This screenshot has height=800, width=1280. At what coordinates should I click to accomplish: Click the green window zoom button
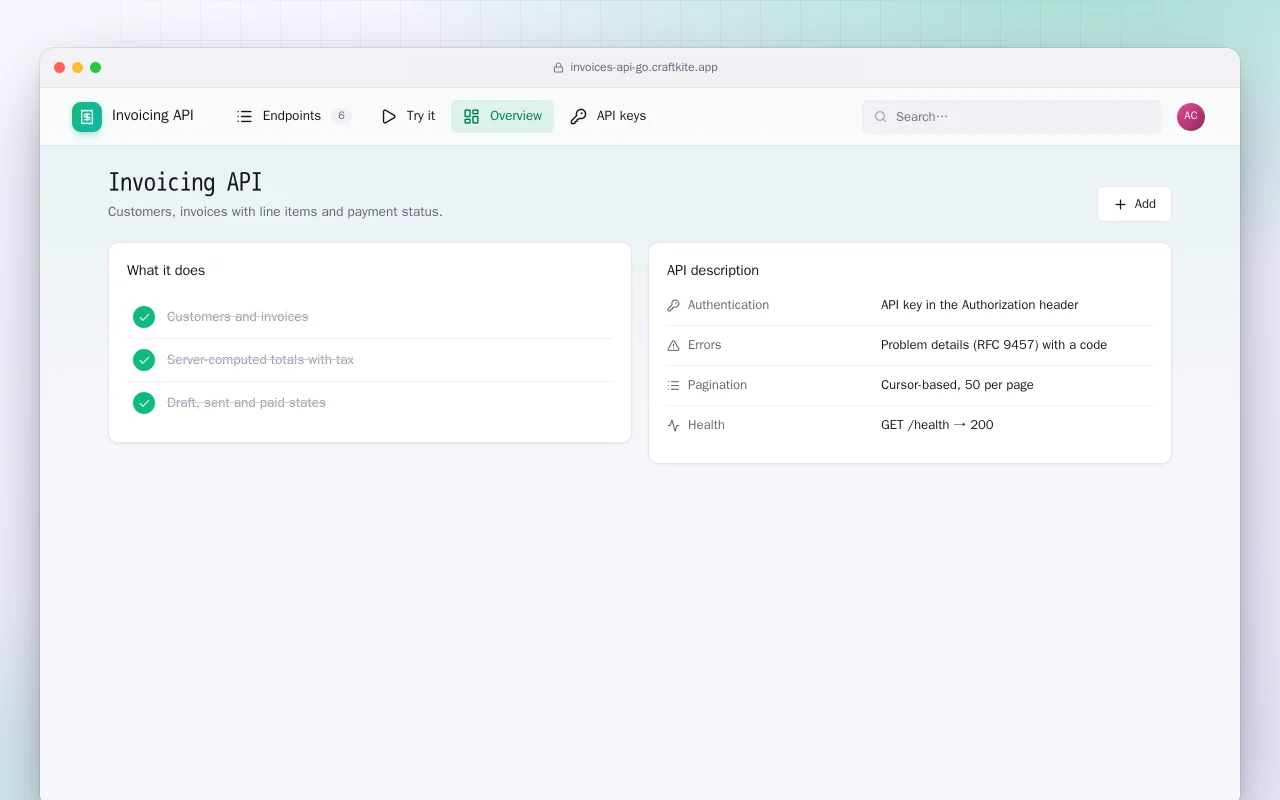pos(96,68)
